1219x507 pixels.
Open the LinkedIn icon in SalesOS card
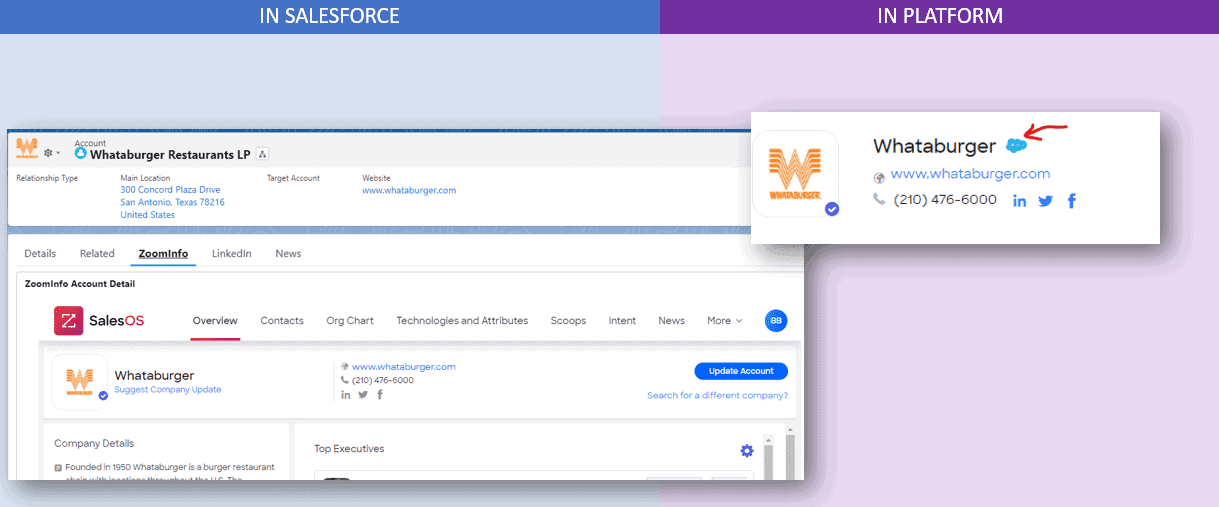346,395
